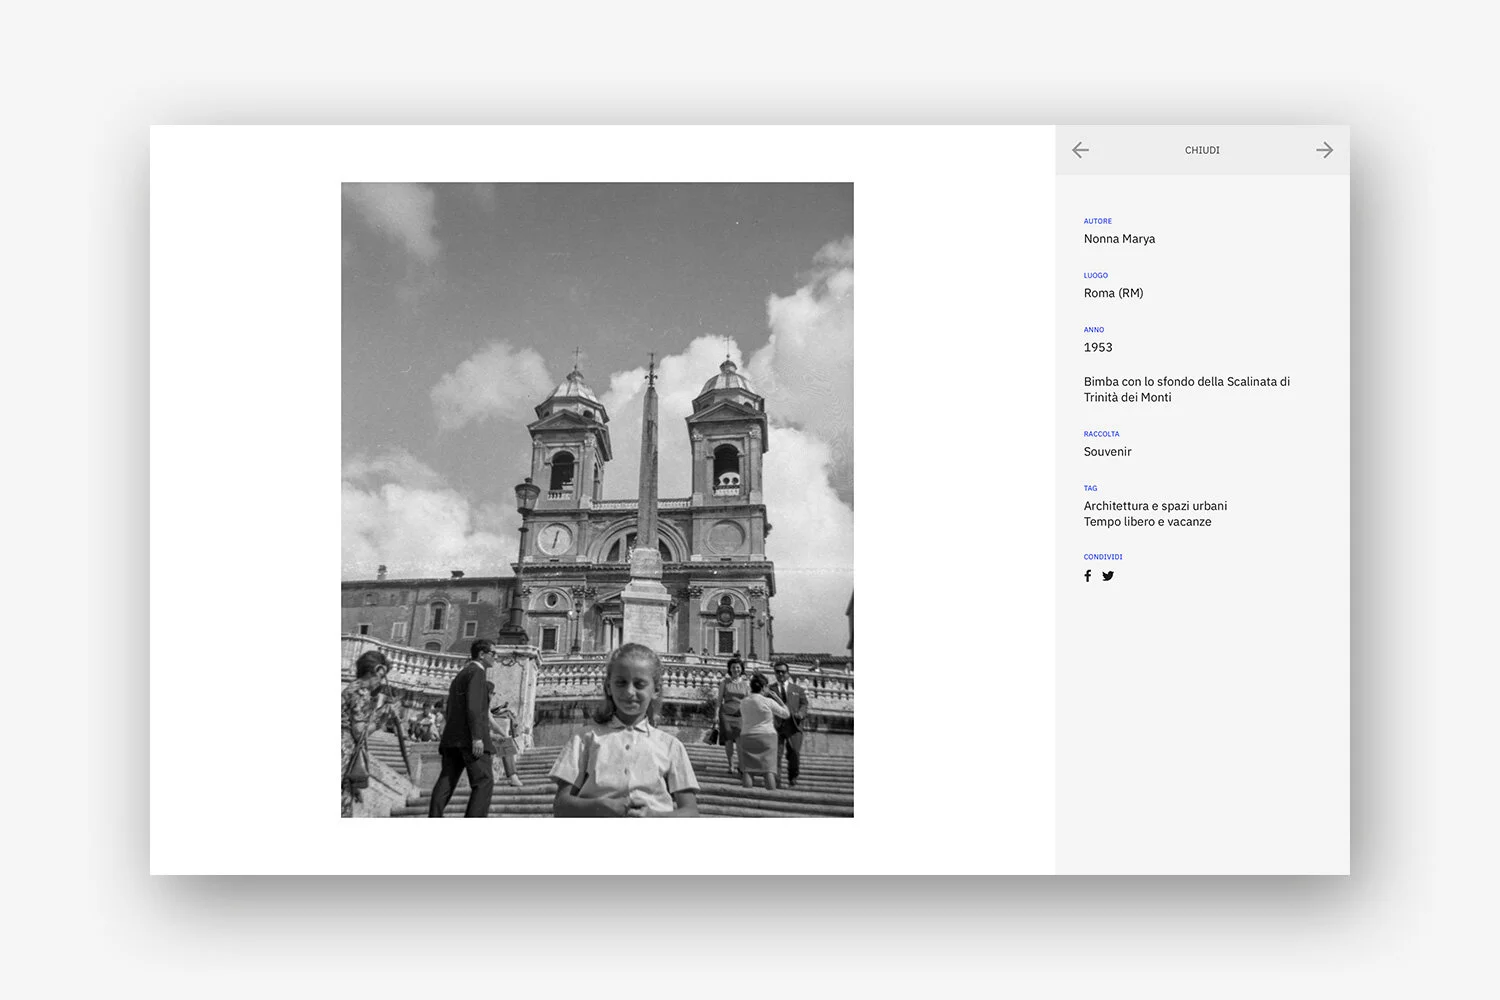Click the TAG label
Image resolution: width=1500 pixels, height=1000 pixels.
pos(1090,488)
